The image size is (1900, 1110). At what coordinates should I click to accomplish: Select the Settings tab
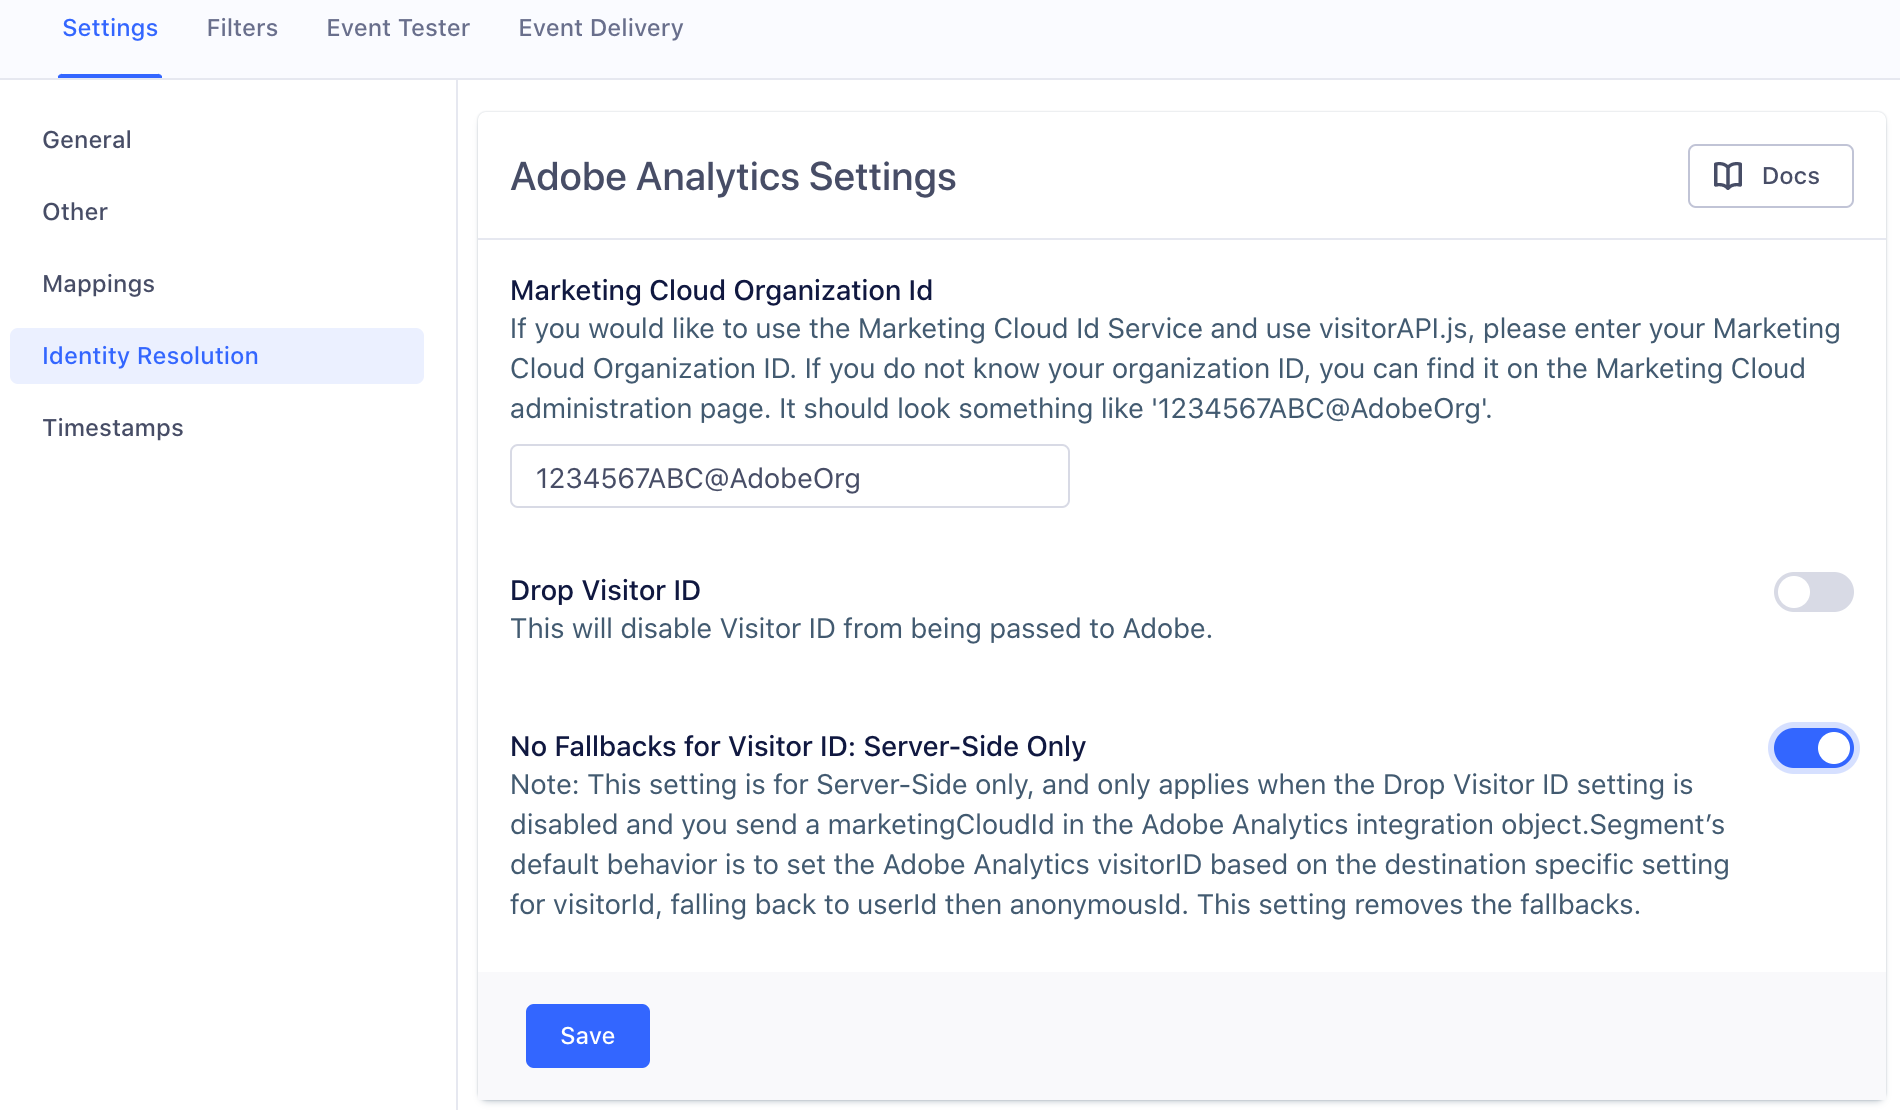[x=108, y=28]
